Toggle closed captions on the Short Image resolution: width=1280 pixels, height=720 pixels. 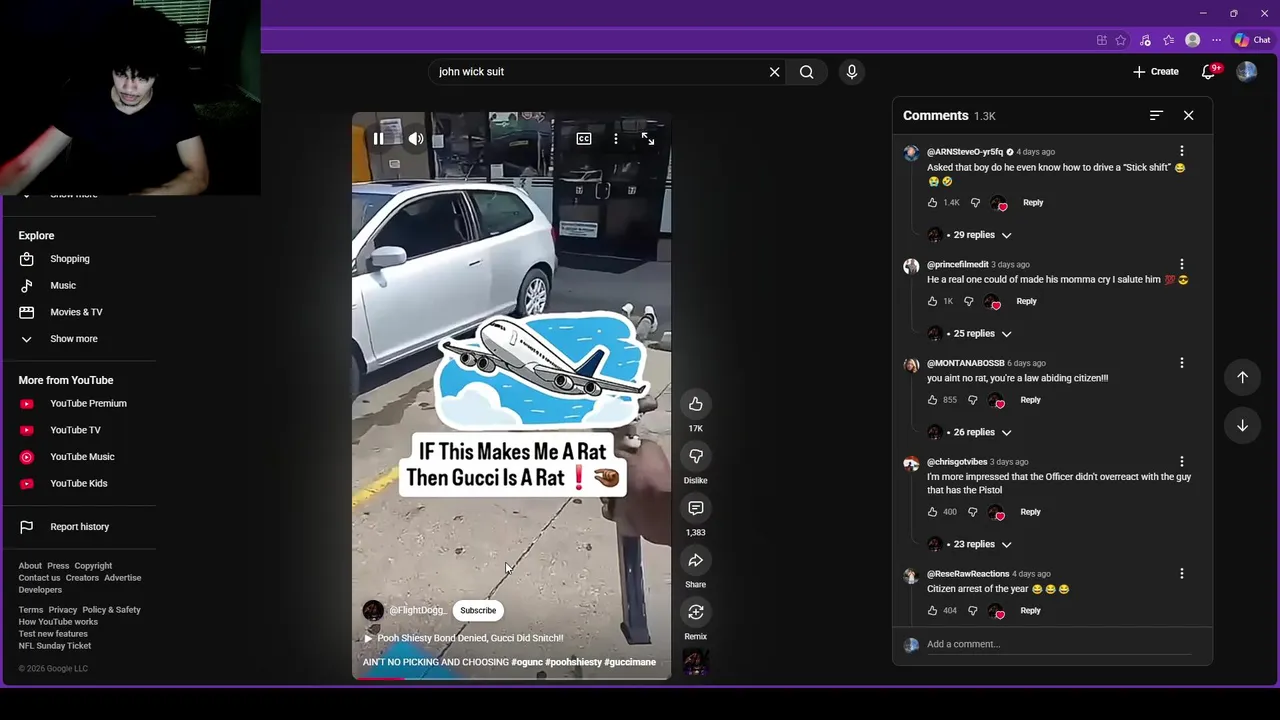[584, 139]
